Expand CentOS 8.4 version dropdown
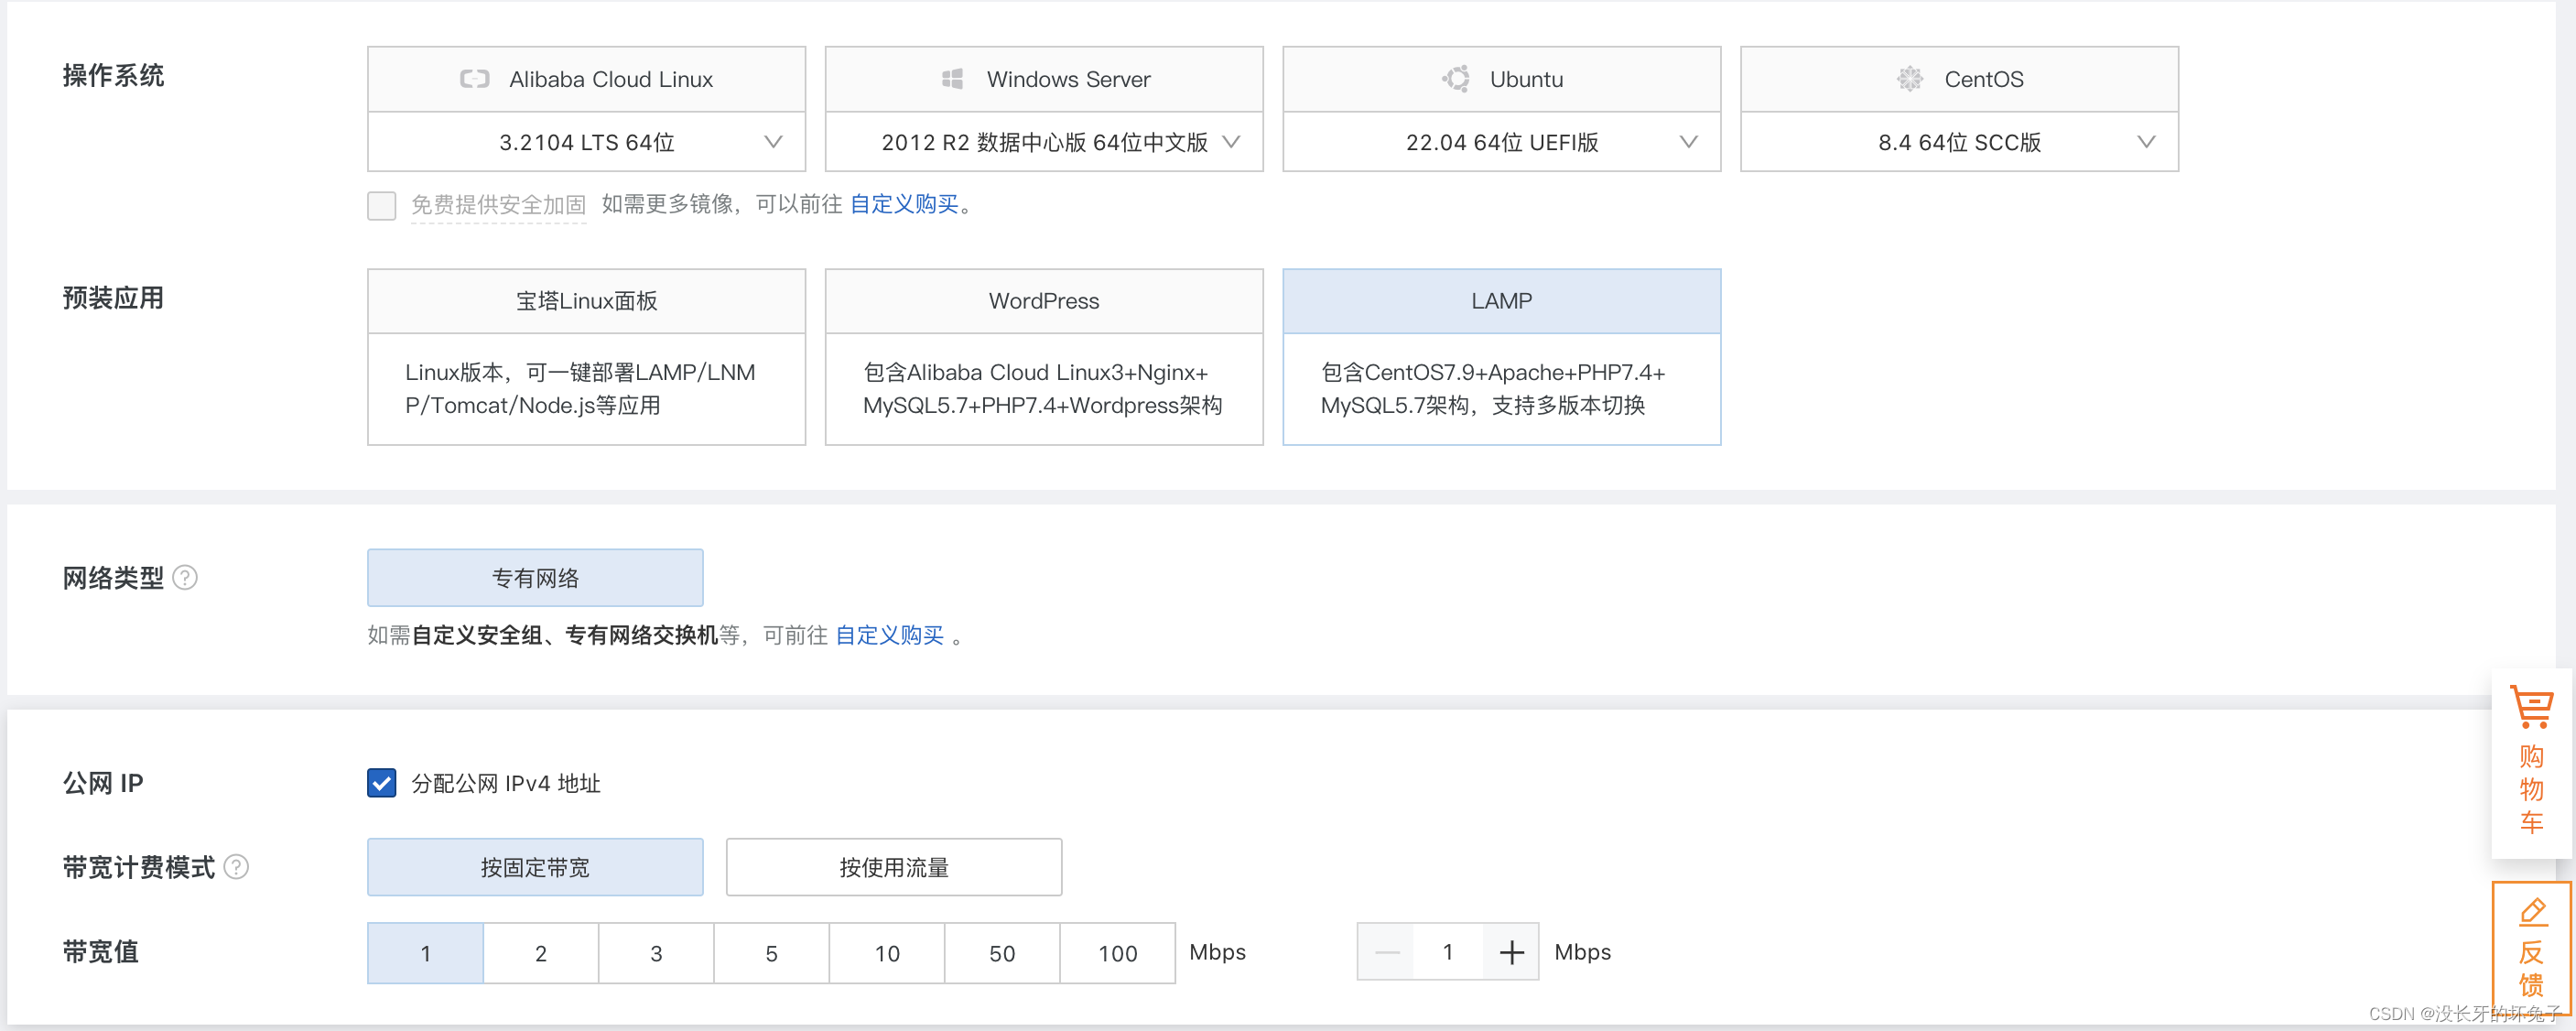Image resolution: width=2576 pixels, height=1031 pixels. 2145,142
